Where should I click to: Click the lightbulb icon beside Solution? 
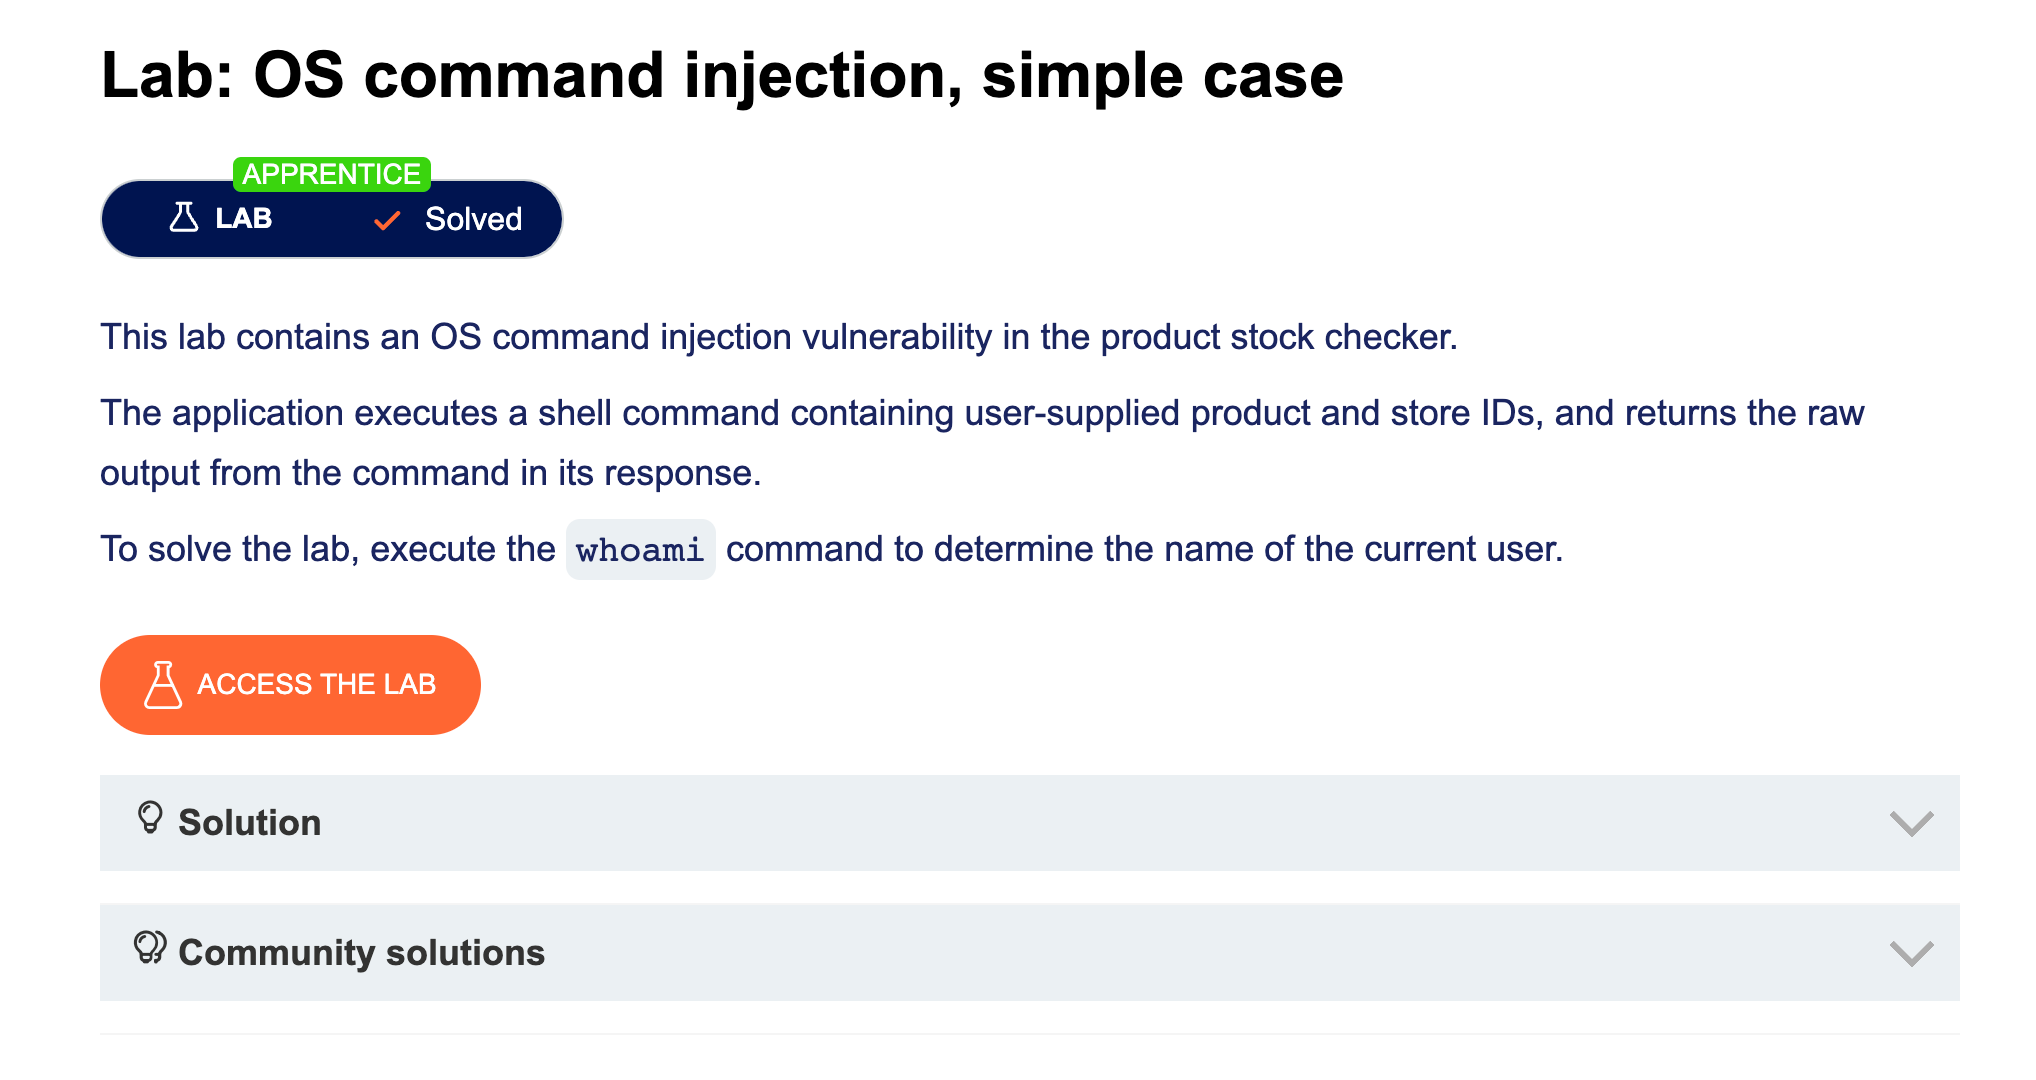[x=150, y=818]
